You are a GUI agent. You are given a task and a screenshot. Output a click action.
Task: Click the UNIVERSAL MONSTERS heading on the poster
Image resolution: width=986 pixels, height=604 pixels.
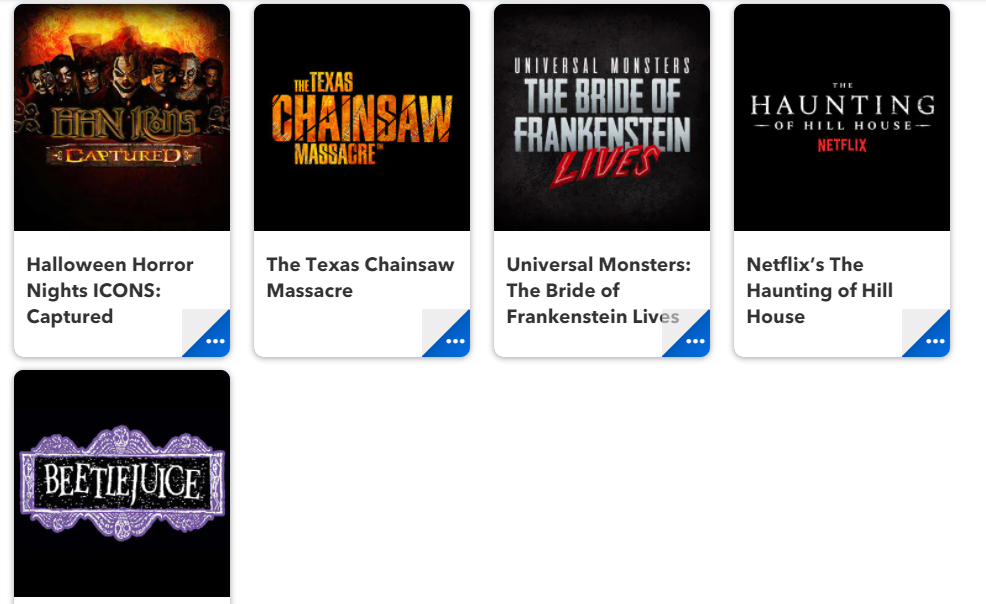[602, 66]
